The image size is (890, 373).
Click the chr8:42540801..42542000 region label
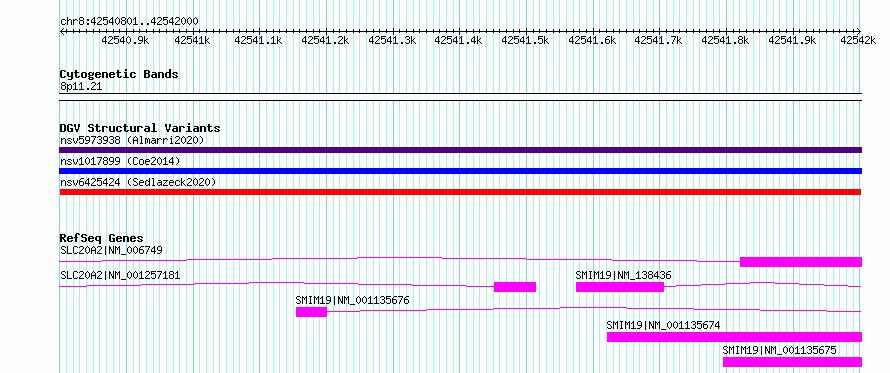point(129,21)
